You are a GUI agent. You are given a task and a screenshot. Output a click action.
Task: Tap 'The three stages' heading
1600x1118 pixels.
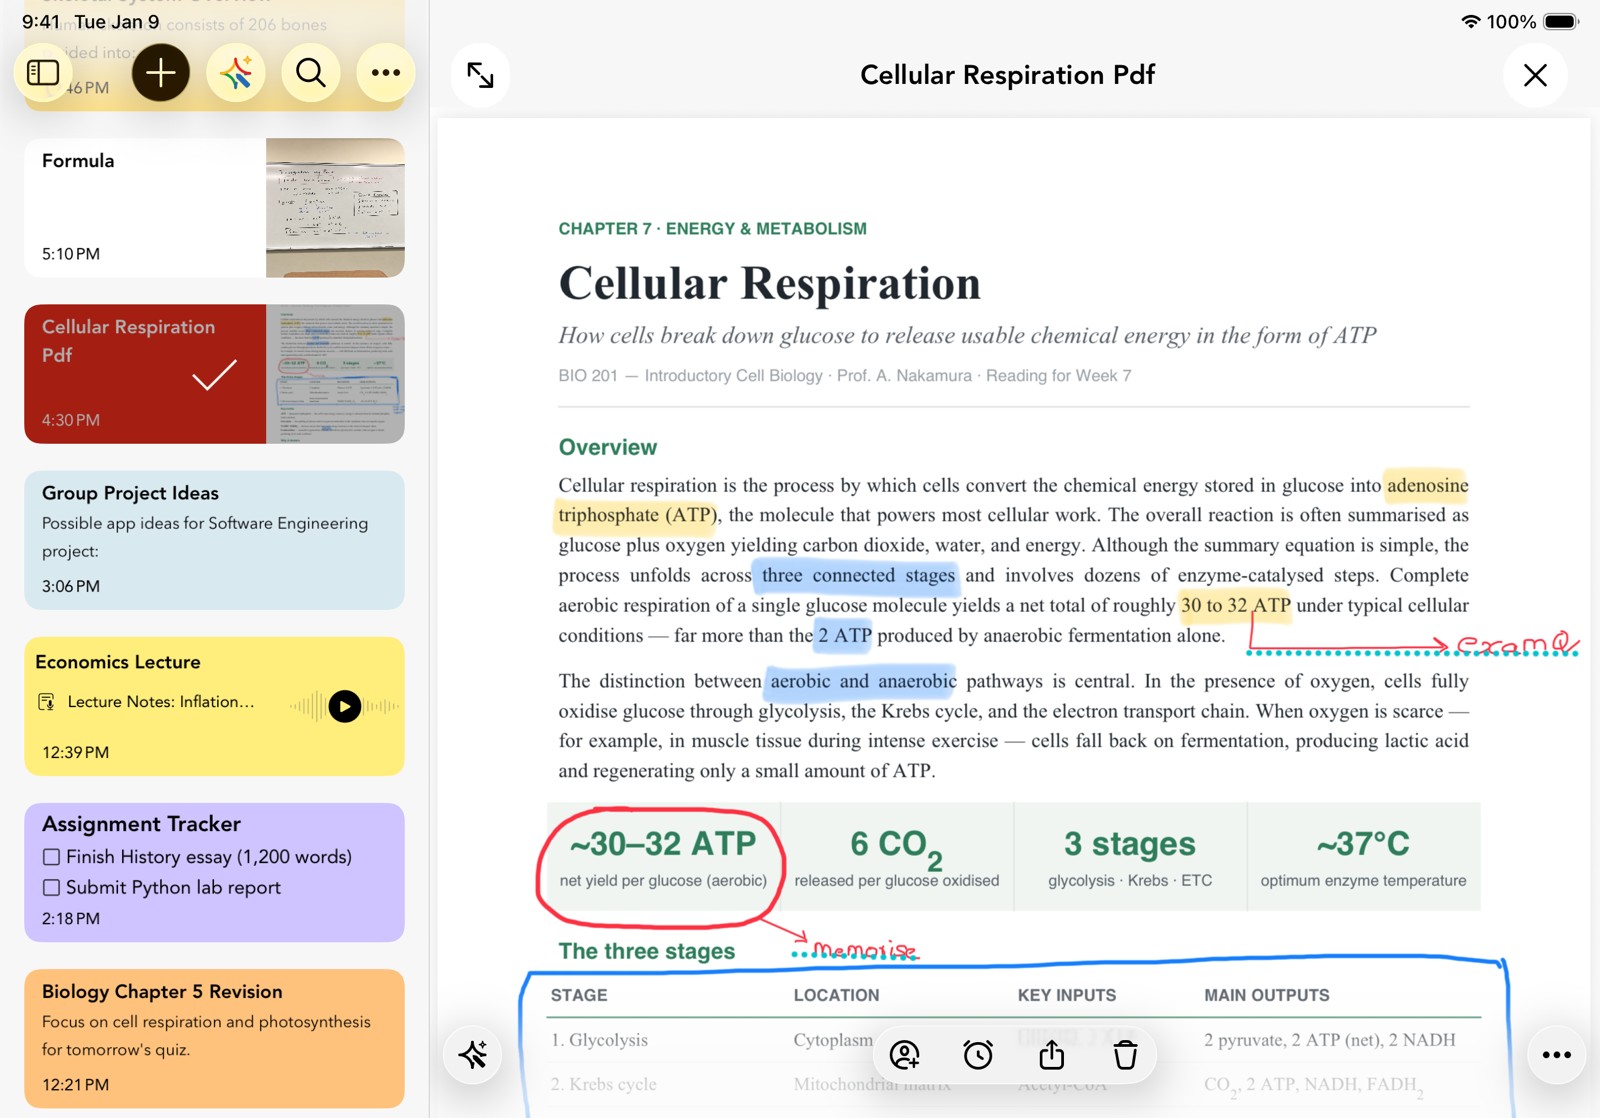(x=647, y=951)
